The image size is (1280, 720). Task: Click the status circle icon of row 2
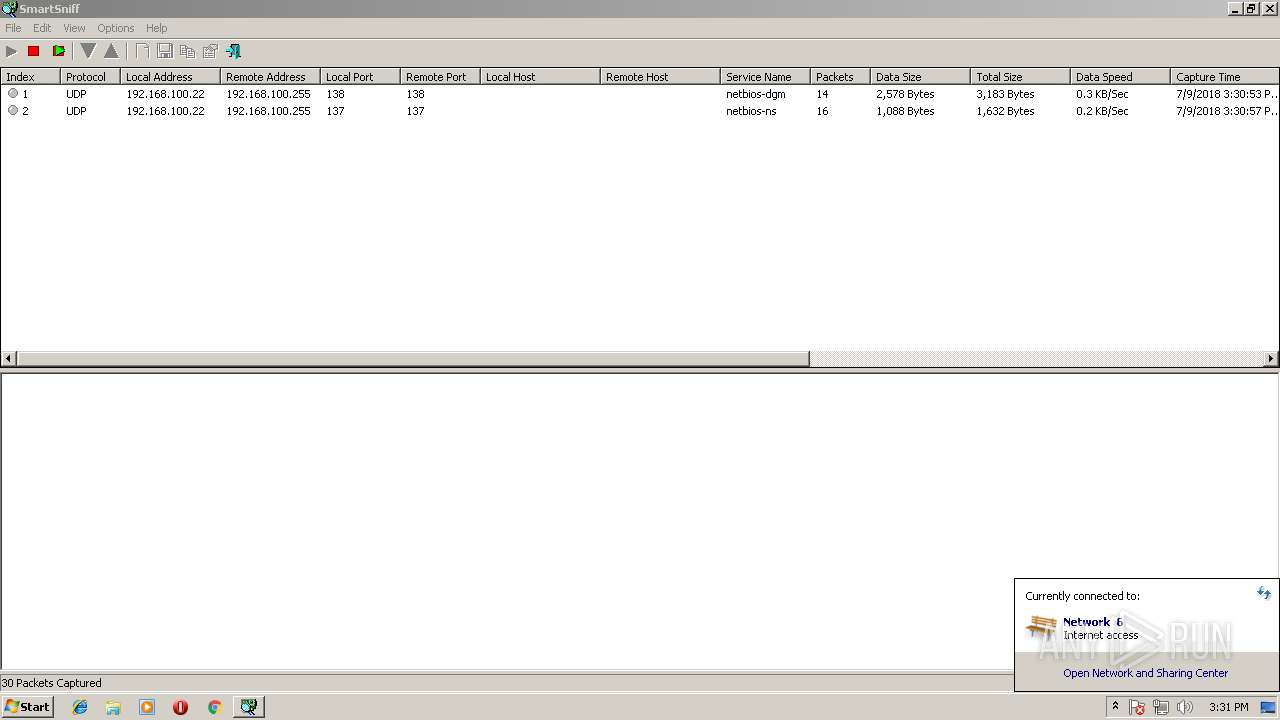pyautogui.click(x=13, y=110)
